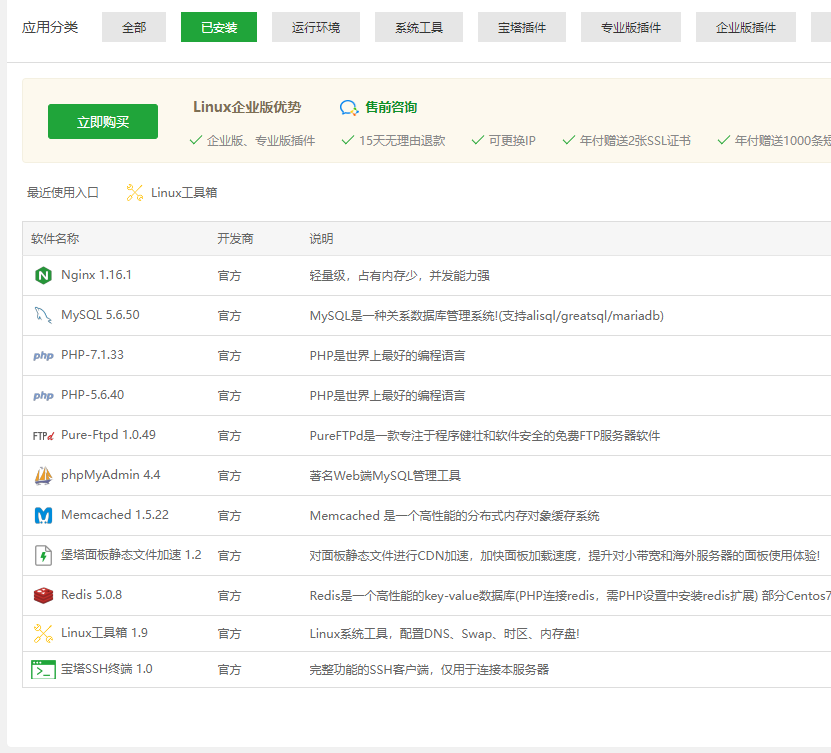Click the PHP-5.6.40 php icon

tap(43, 395)
